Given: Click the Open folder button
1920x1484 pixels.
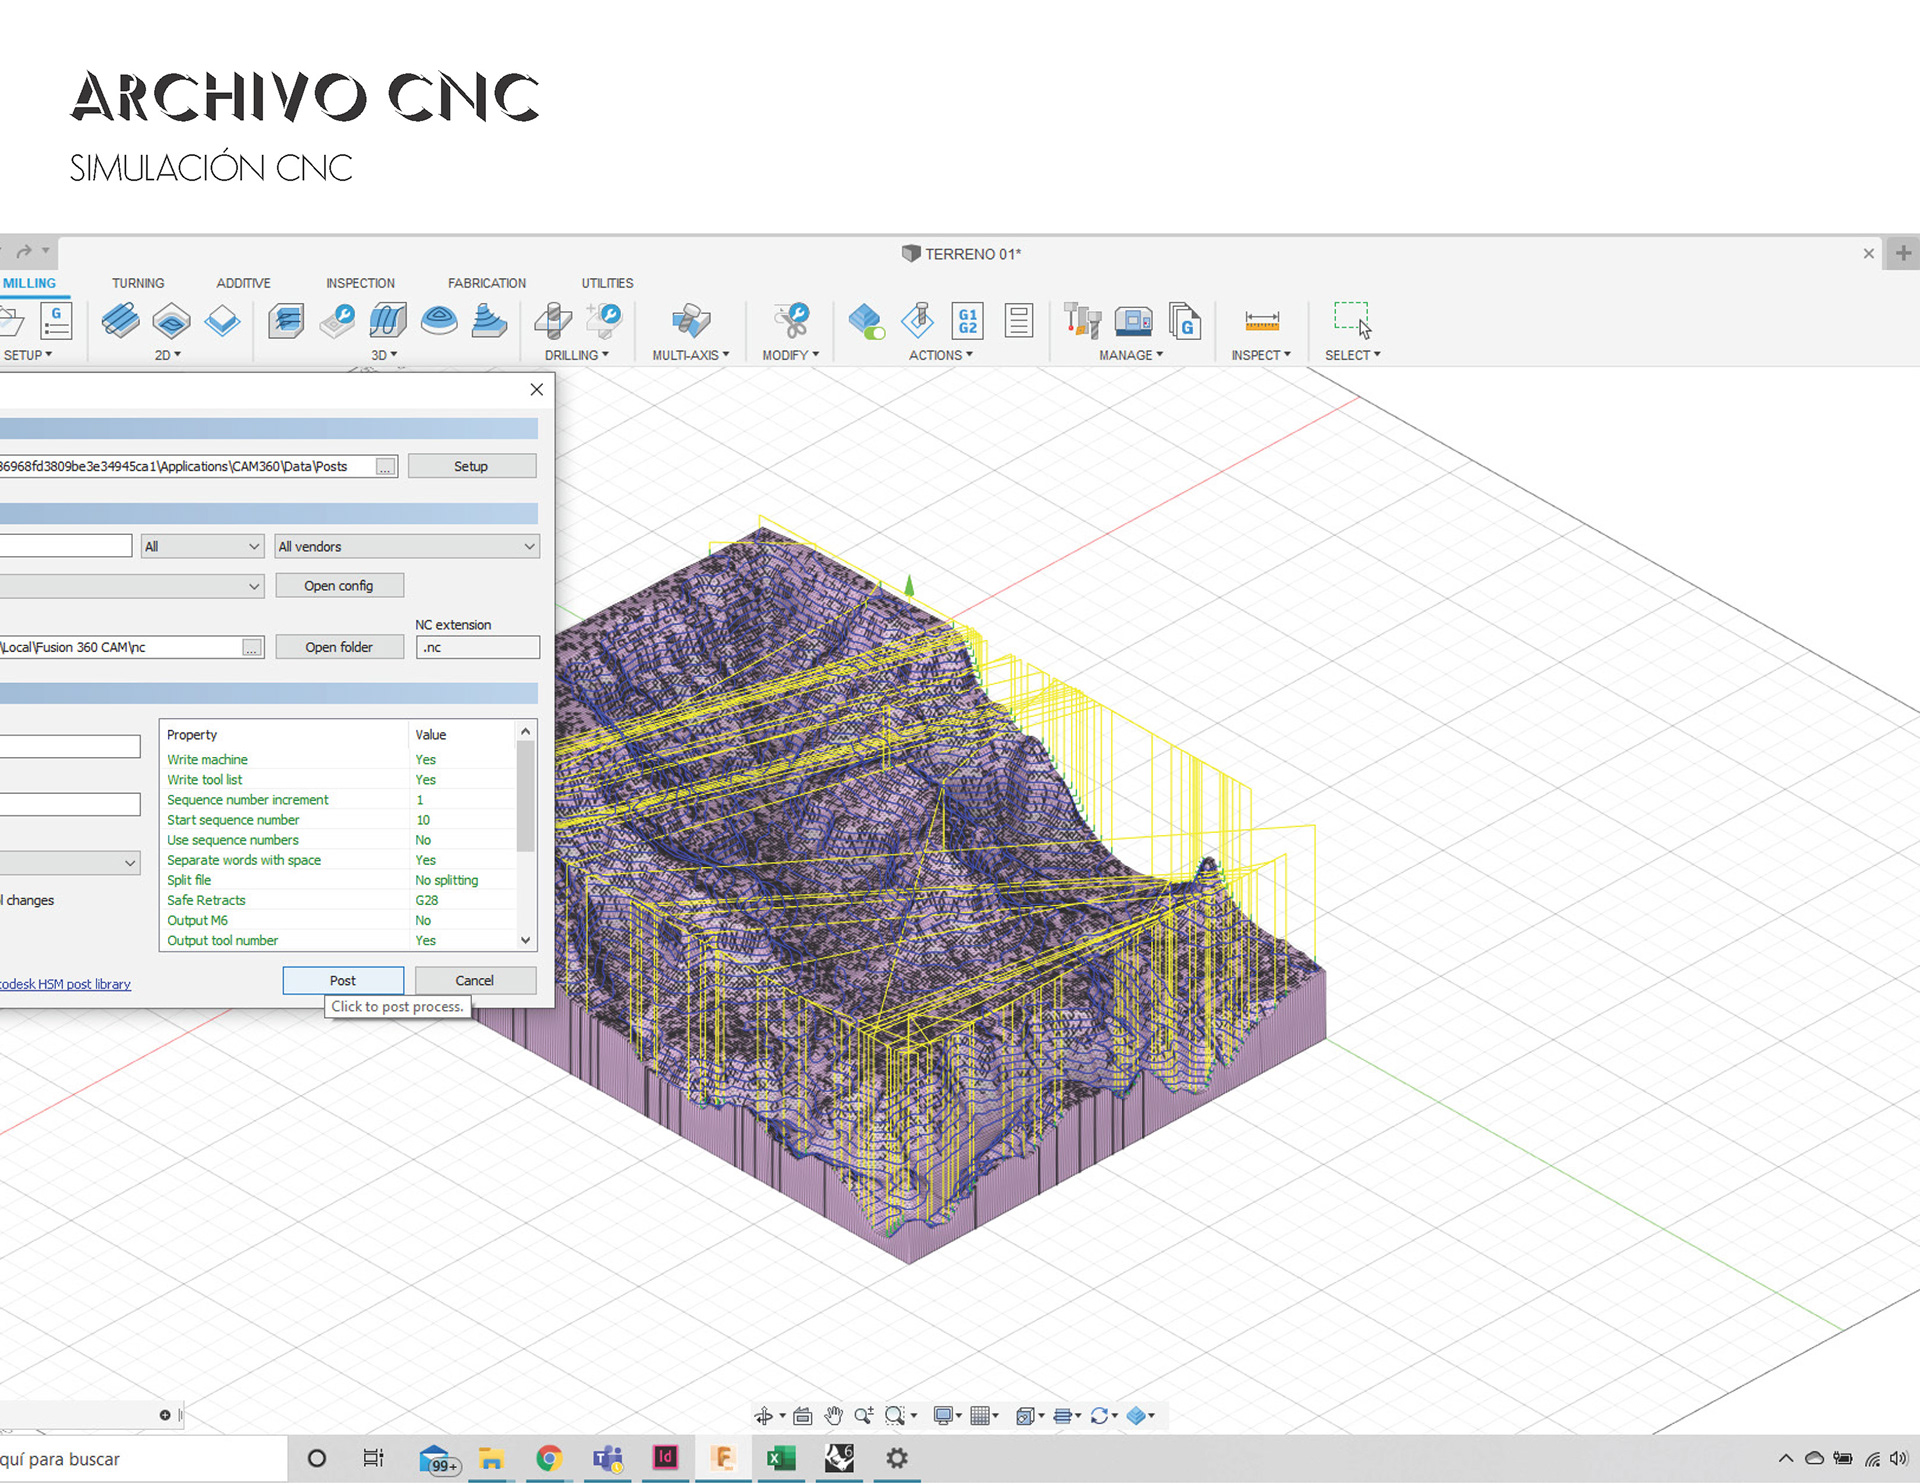Looking at the screenshot, I should click(339, 648).
